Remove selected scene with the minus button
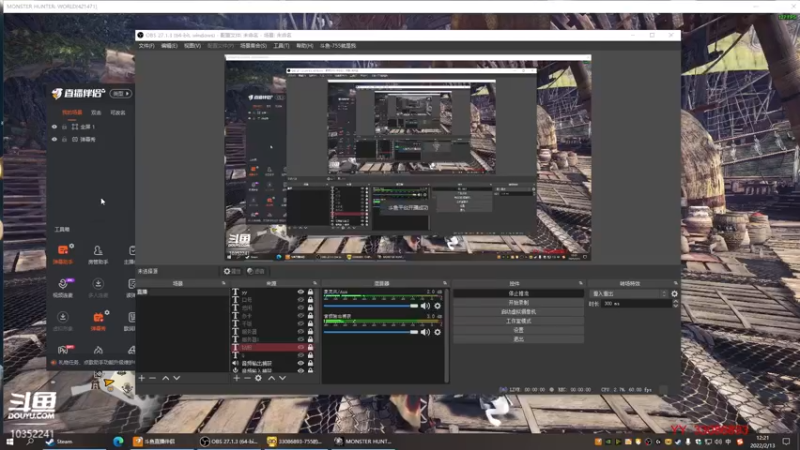 (152, 378)
